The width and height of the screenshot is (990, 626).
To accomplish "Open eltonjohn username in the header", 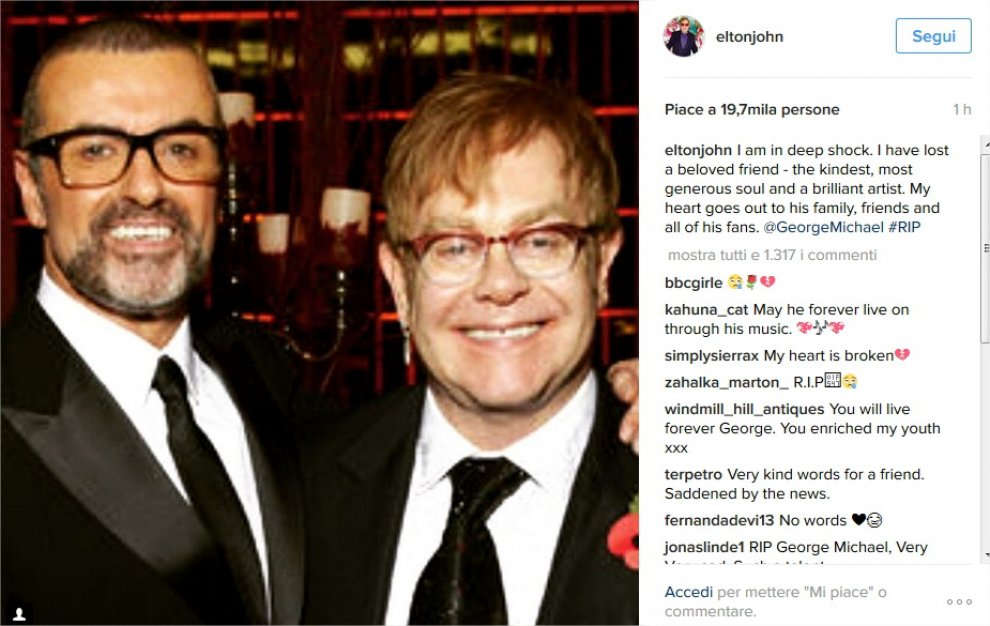I will coord(749,37).
